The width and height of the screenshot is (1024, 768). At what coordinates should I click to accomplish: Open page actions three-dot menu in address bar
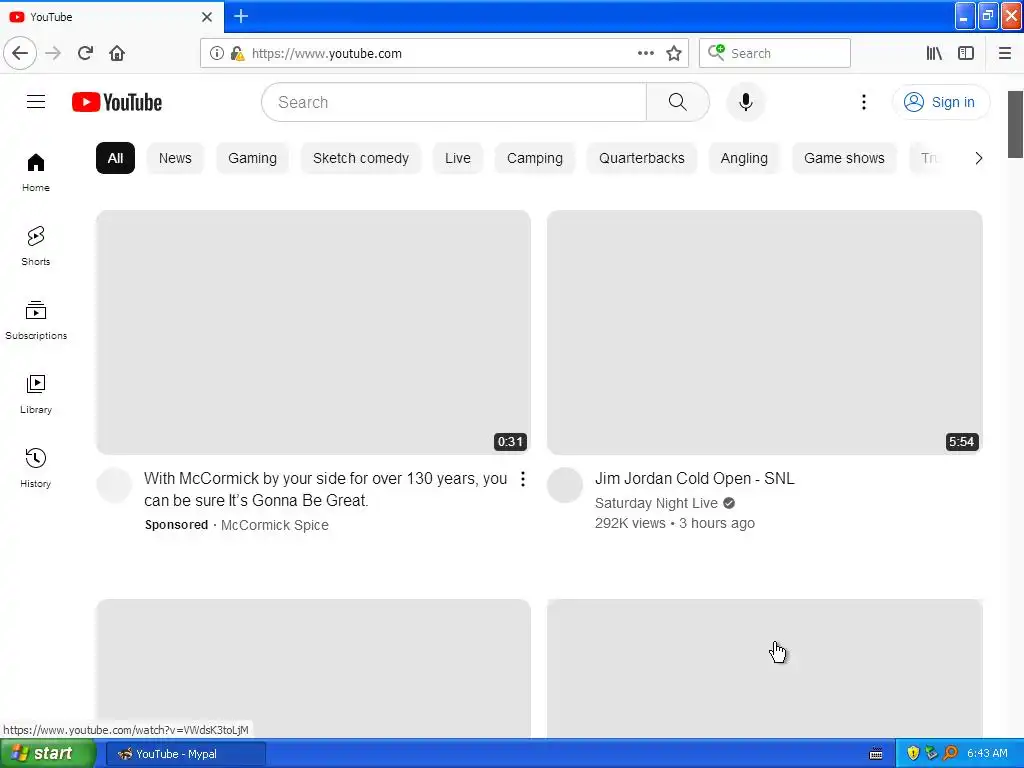645,53
